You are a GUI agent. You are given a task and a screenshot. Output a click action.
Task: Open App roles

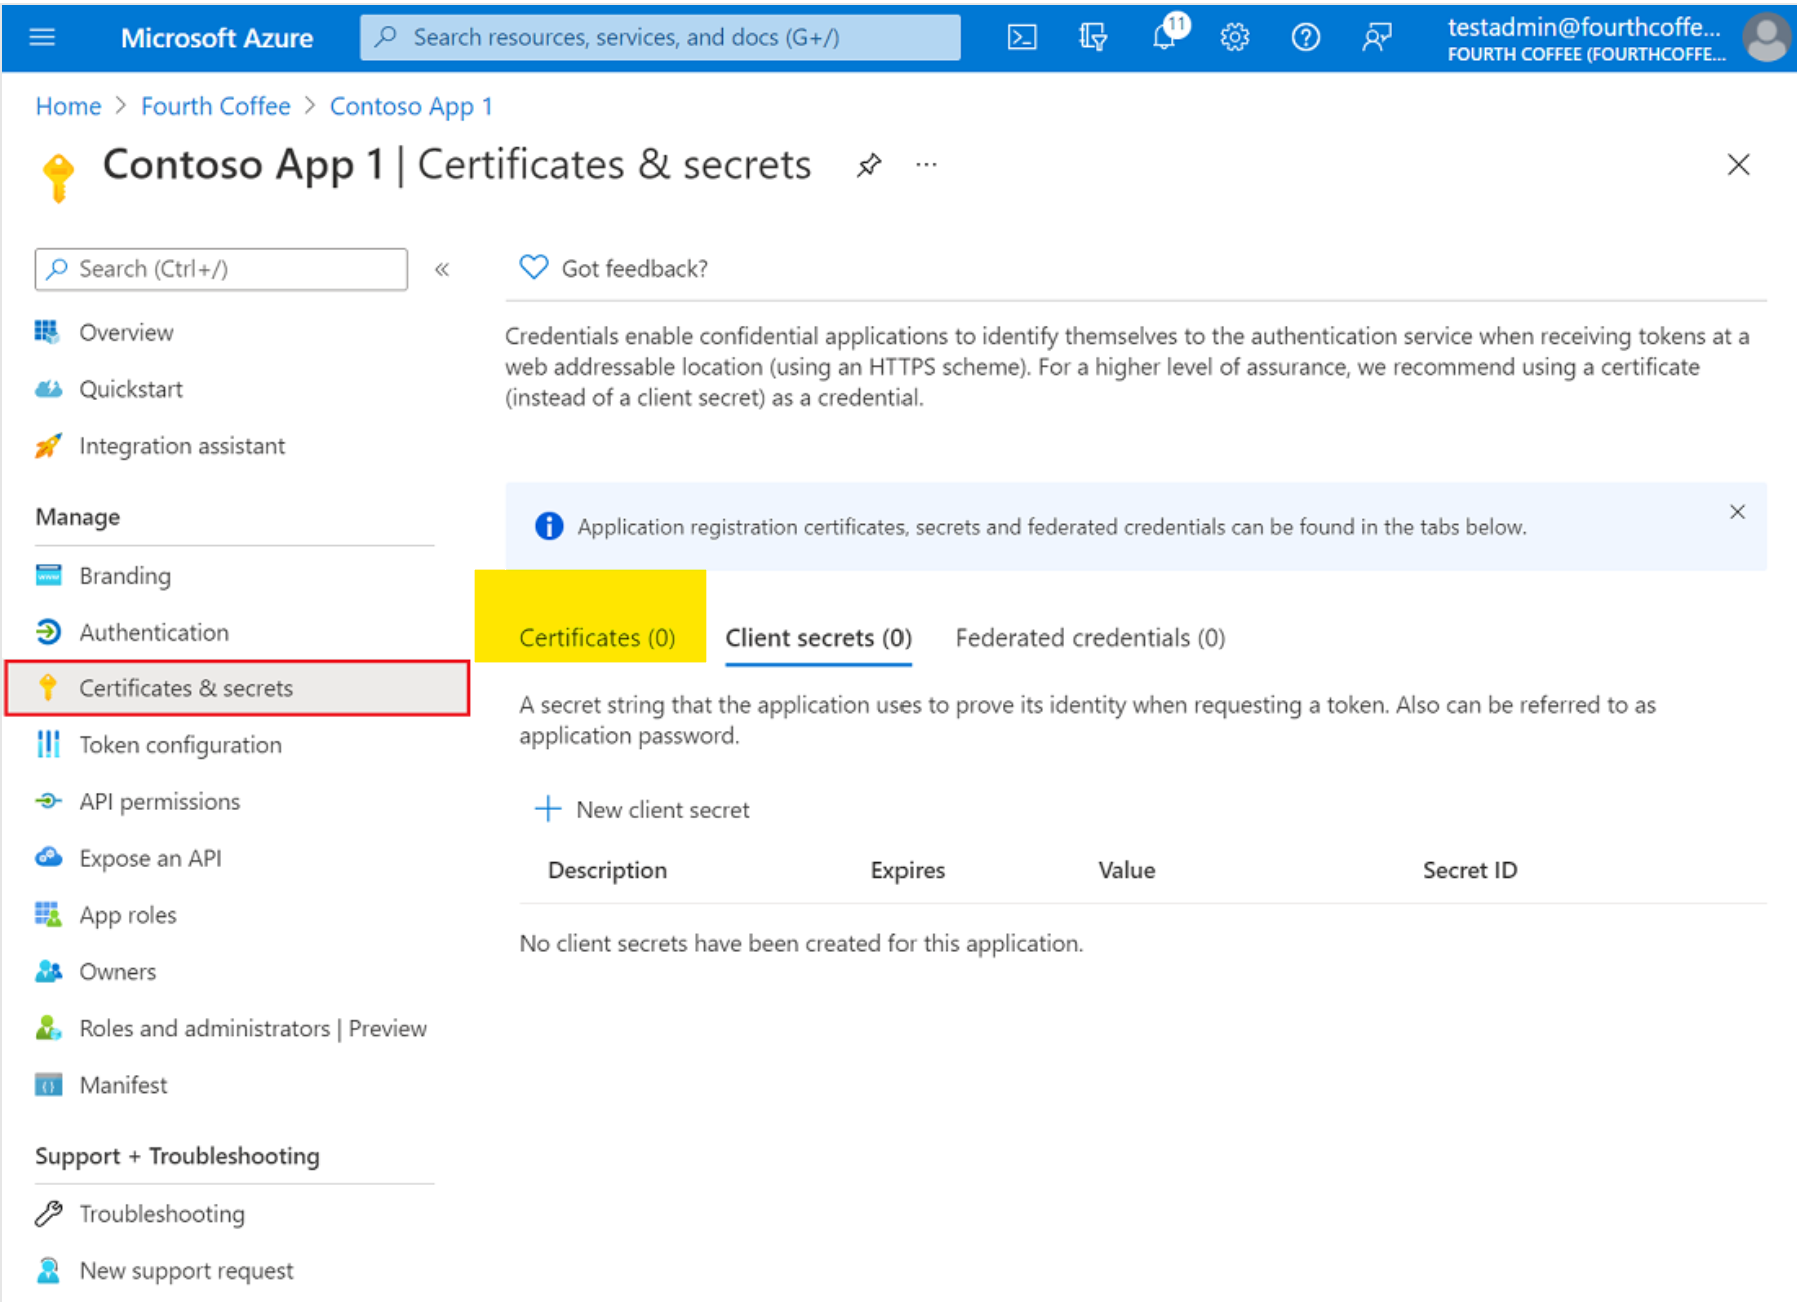point(127,915)
